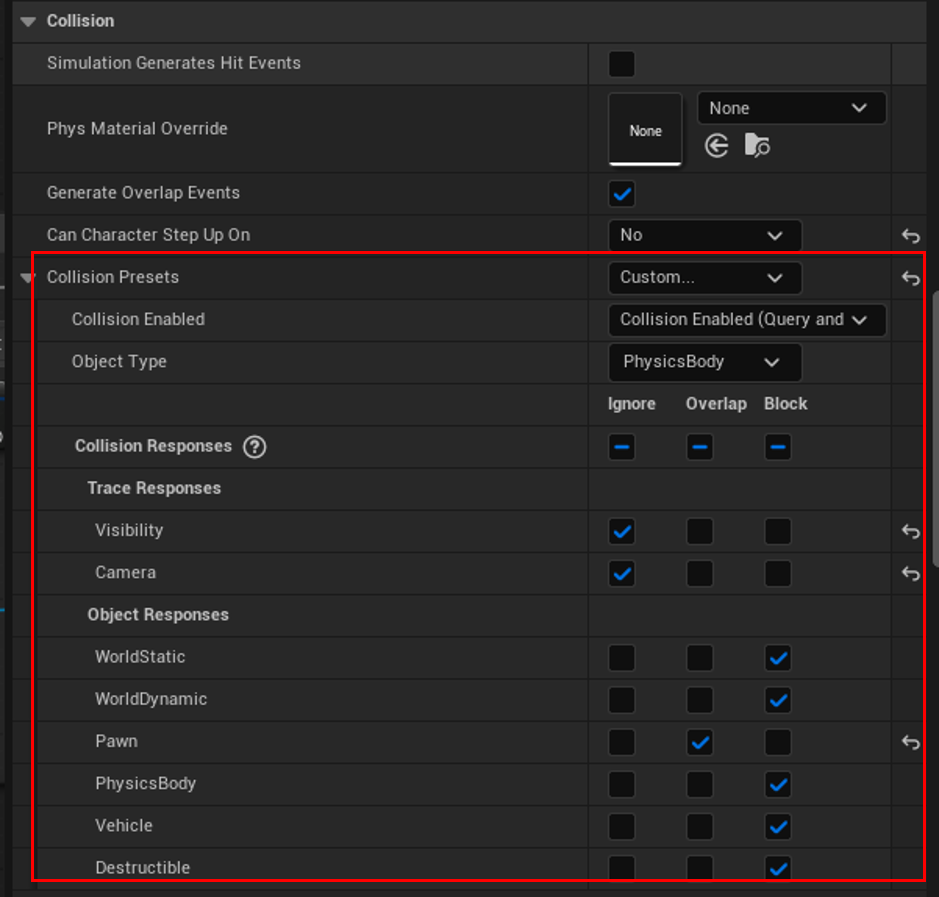Open the Collision Enabled dropdown

point(746,320)
